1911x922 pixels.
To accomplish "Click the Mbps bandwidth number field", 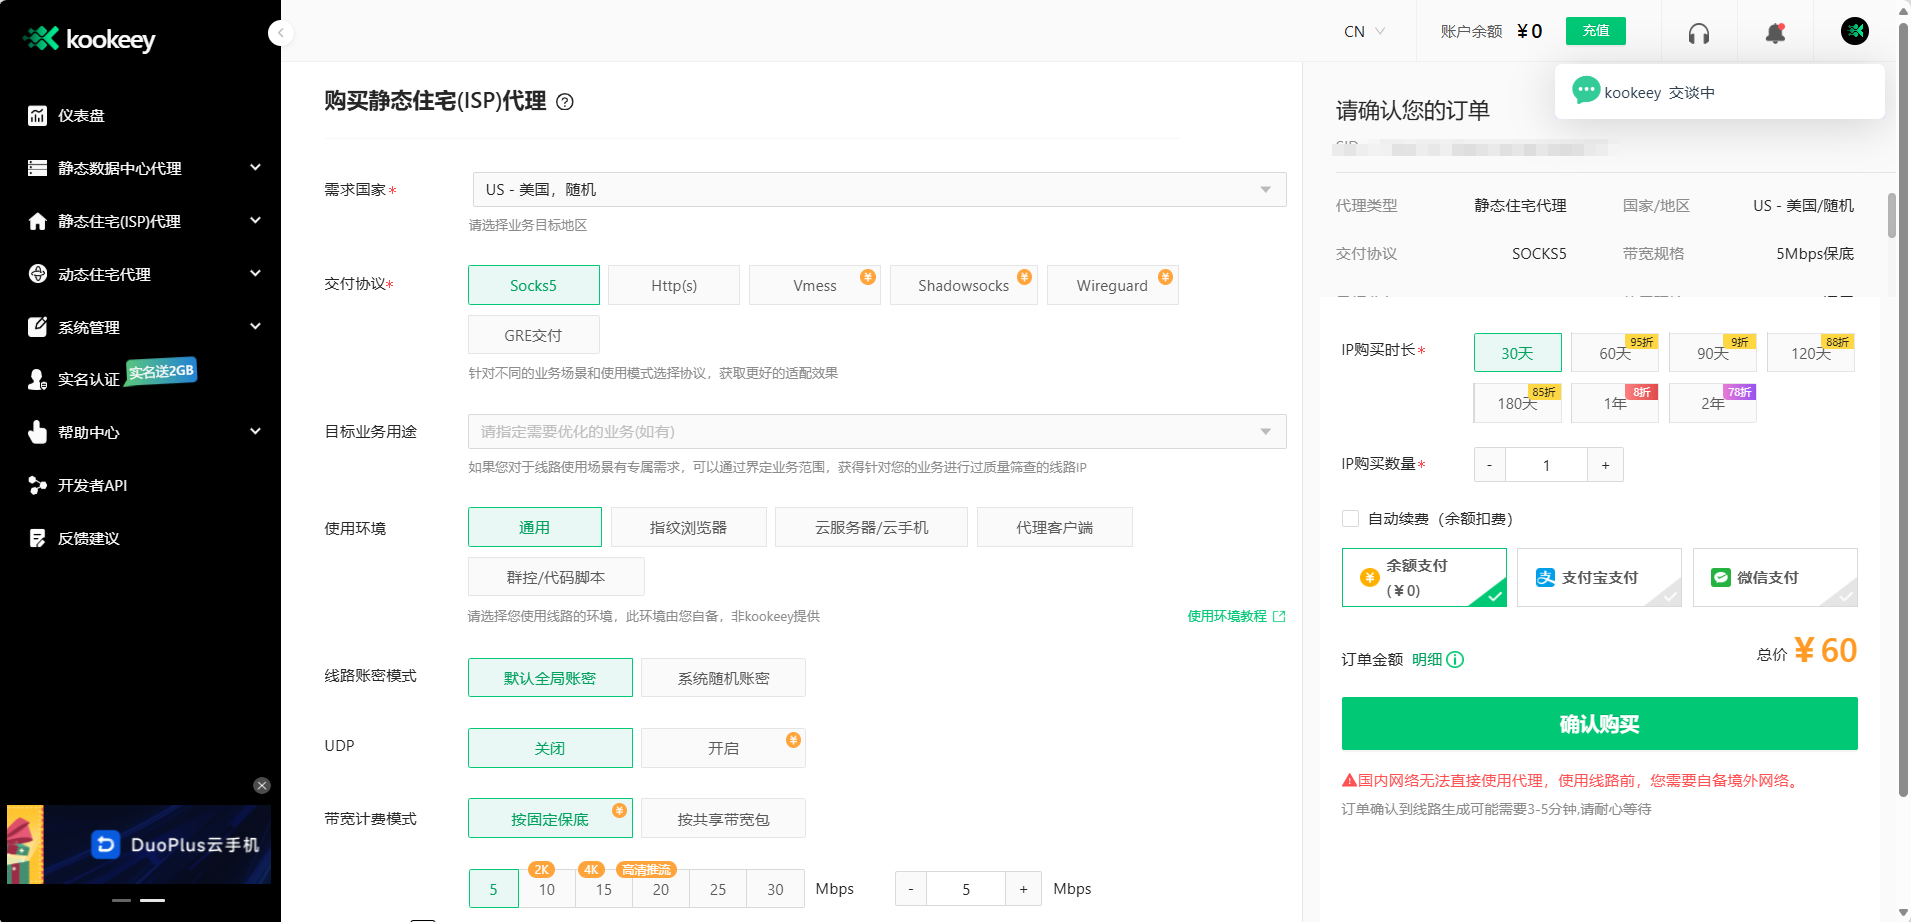I will coord(966,889).
